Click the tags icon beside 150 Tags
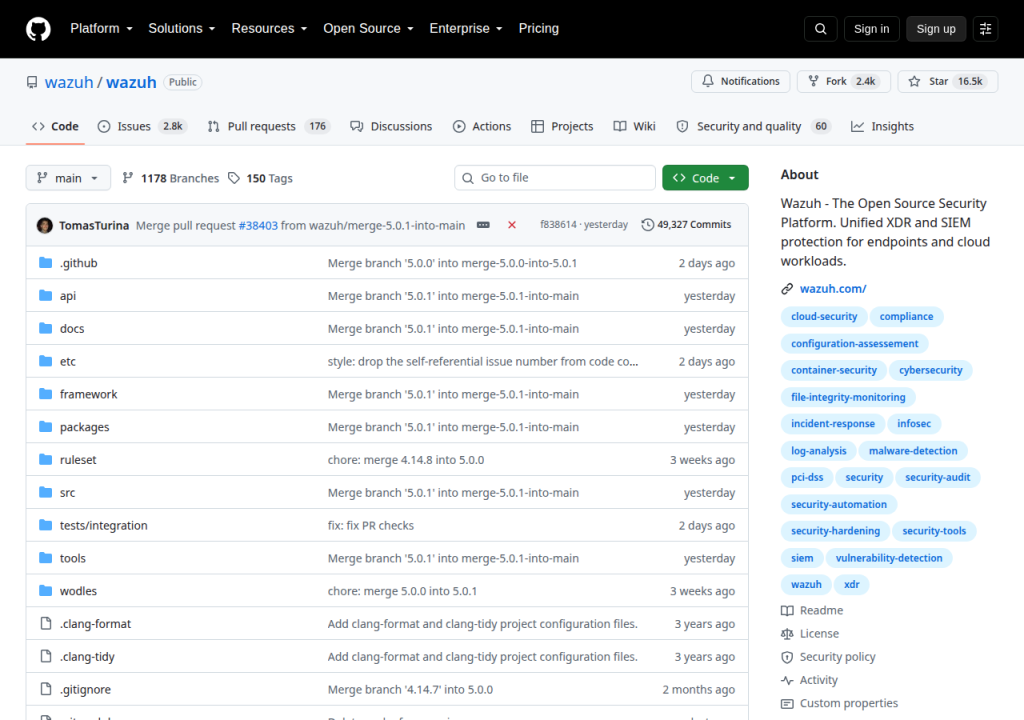Image resolution: width=1024 pixels, height=720 pixels. click(234, 178)
